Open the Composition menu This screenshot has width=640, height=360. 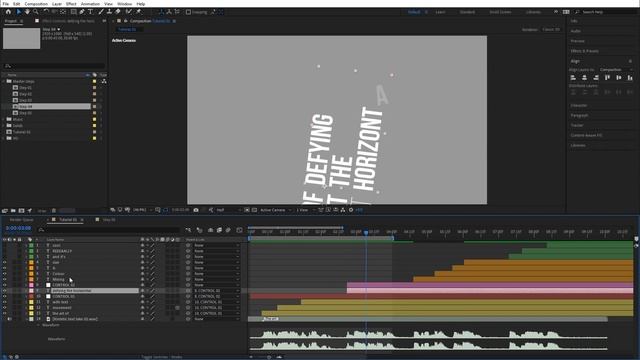(36, 4)
